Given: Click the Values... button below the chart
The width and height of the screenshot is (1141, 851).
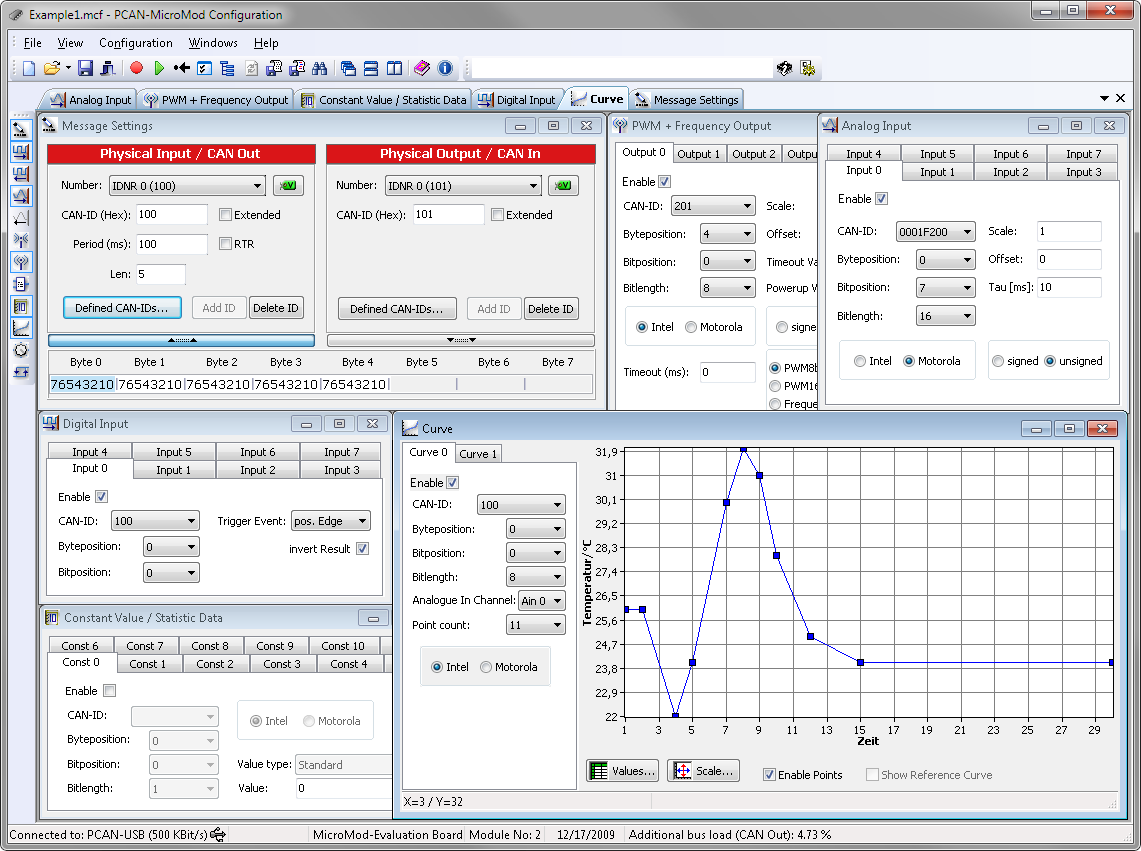Looking at the screenshot, I should tap(623, 771).
